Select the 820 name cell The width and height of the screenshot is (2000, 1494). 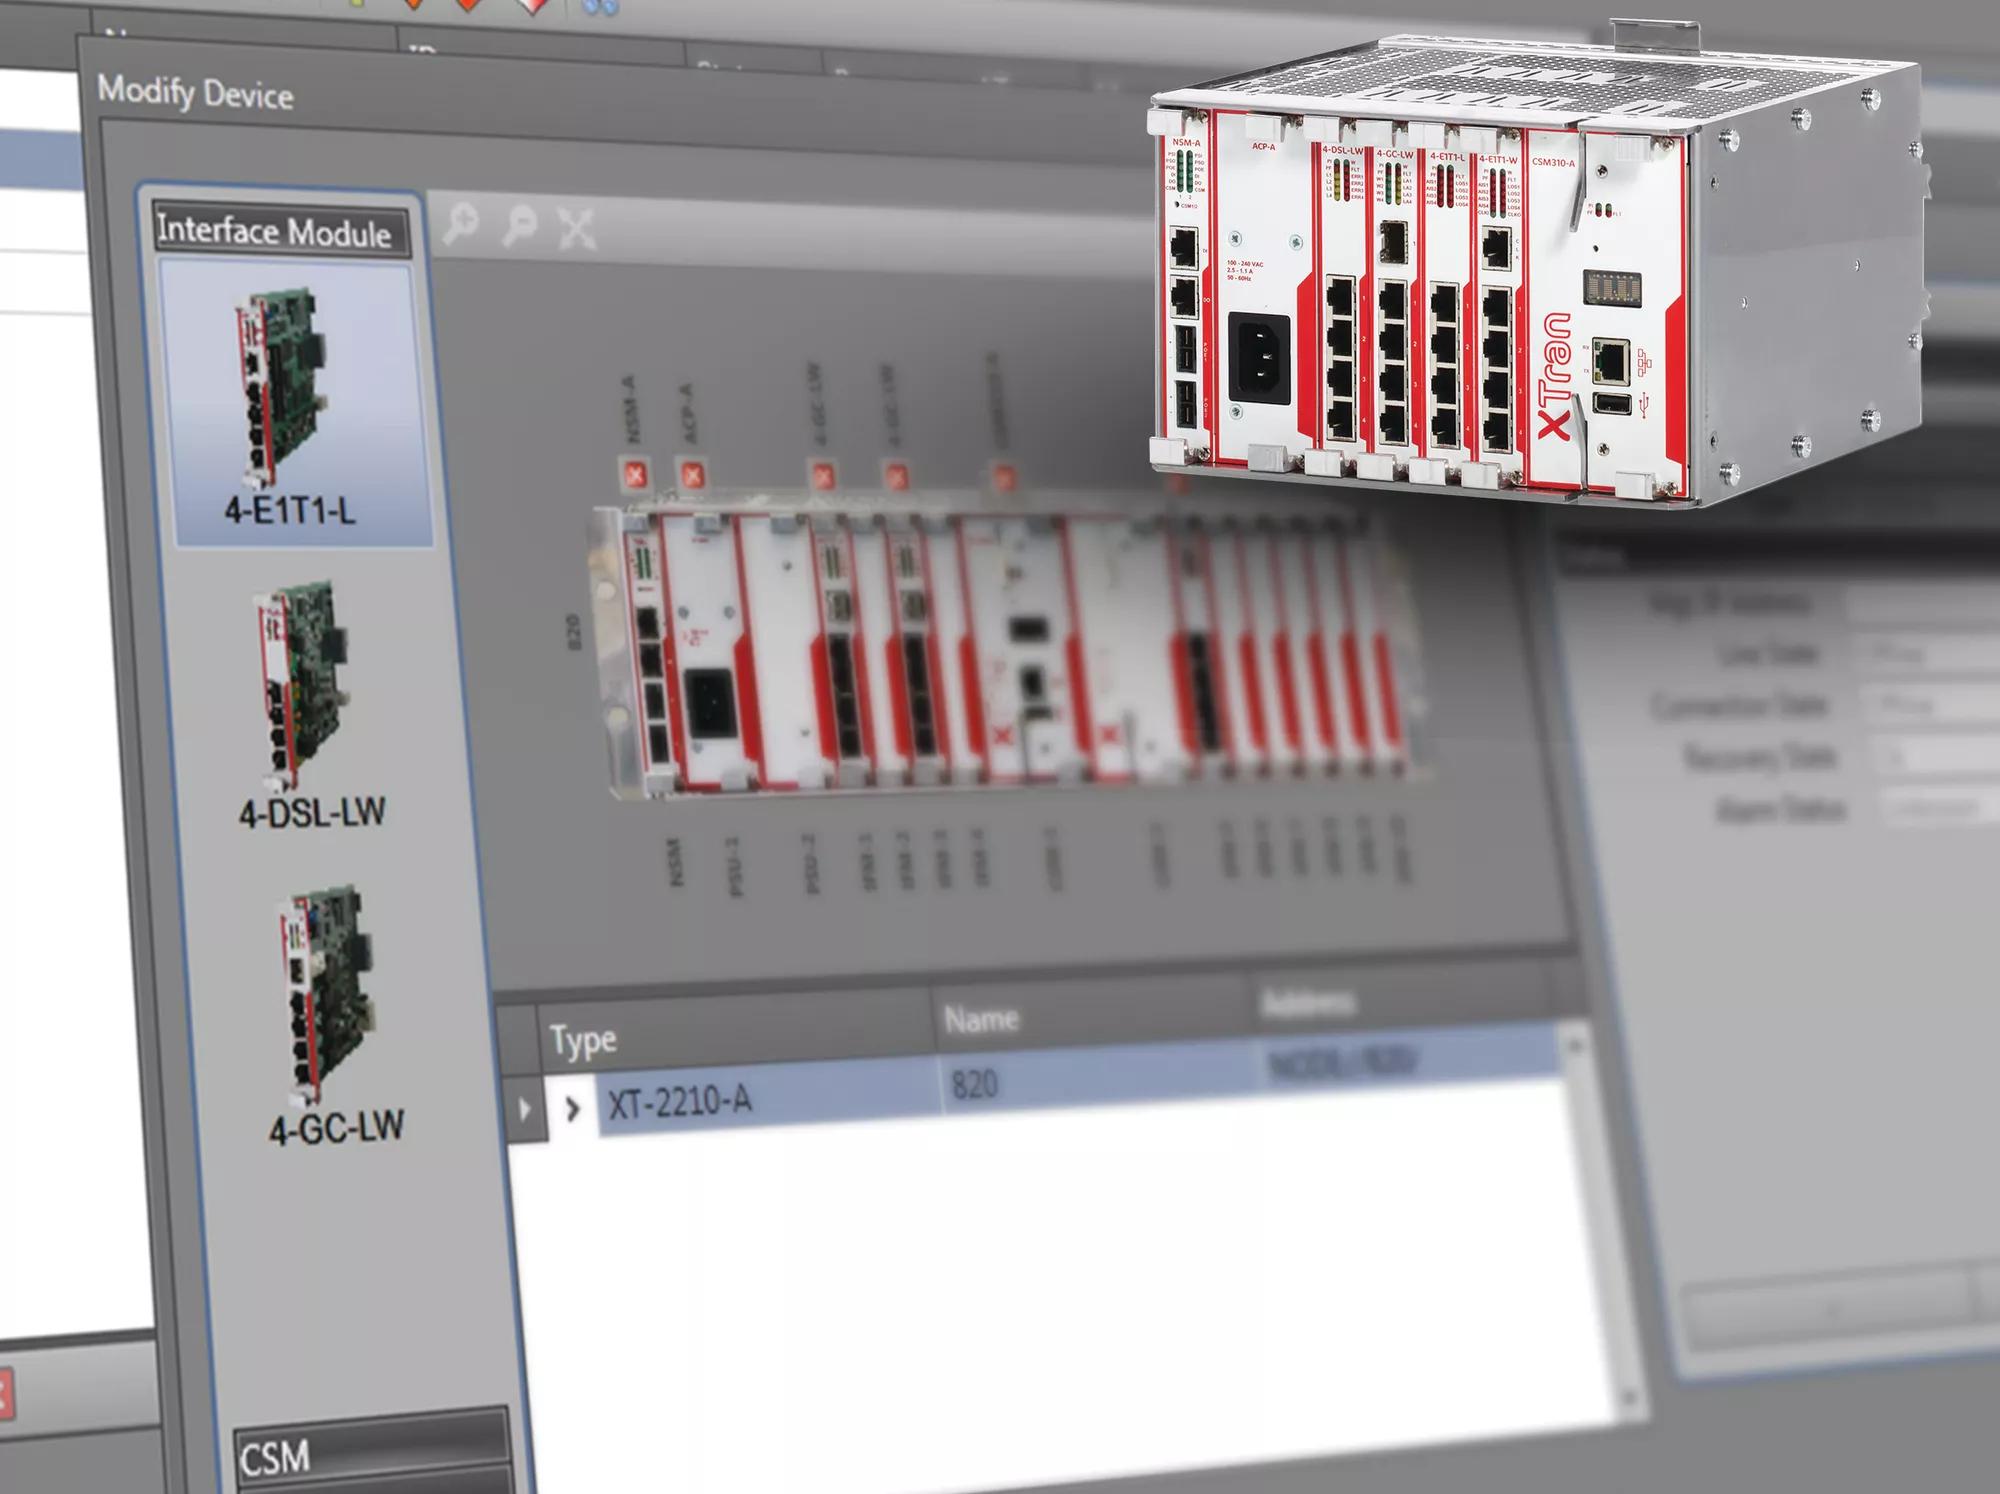[1099, 1078]
